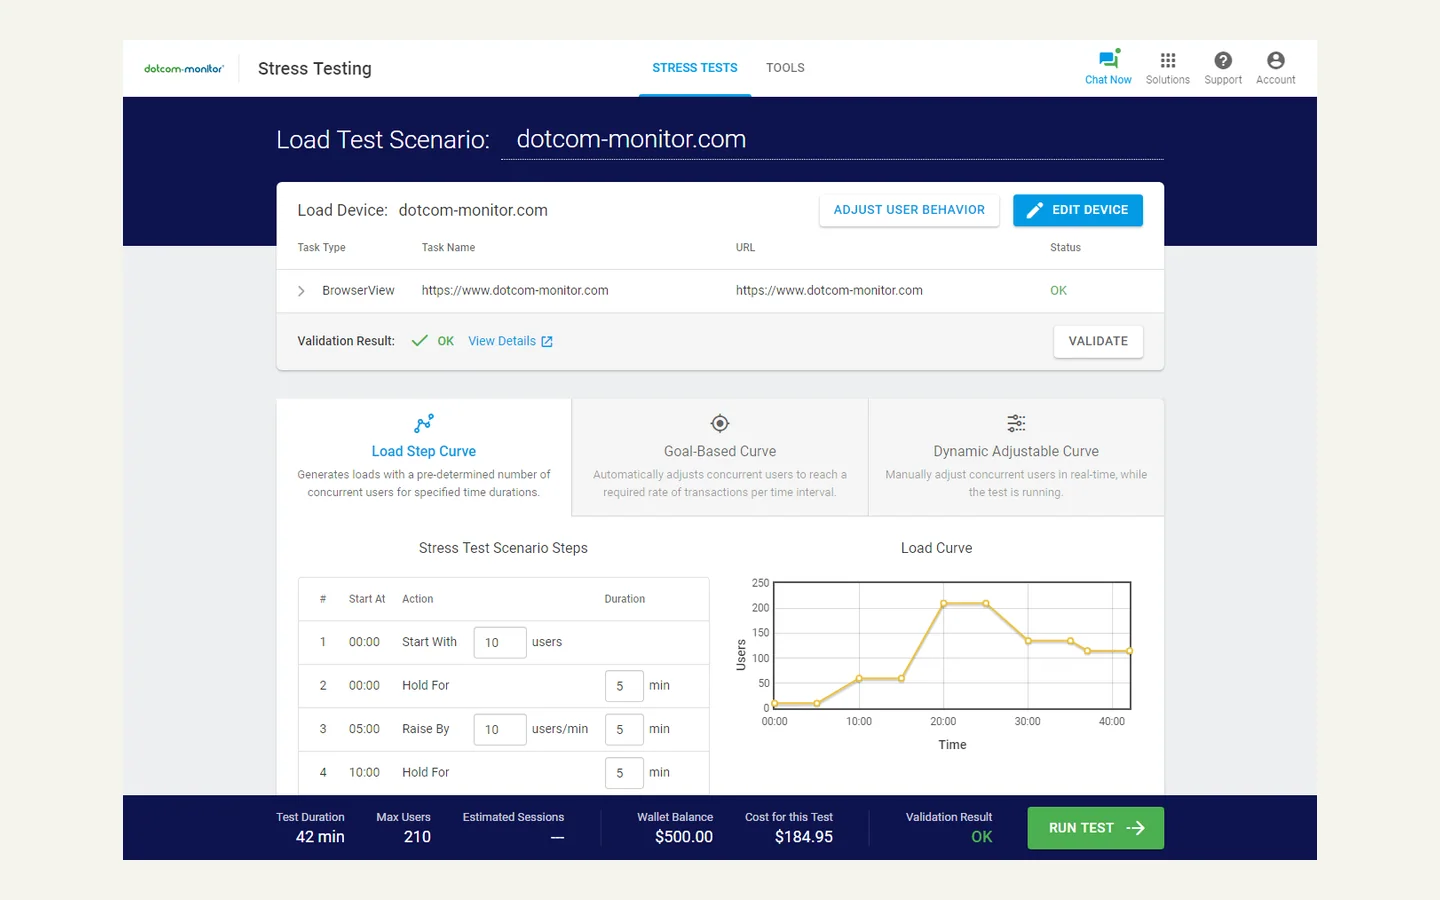Open the View Details link
Viewport: 1440px width, 900px height.
click(x=502, y=341)
